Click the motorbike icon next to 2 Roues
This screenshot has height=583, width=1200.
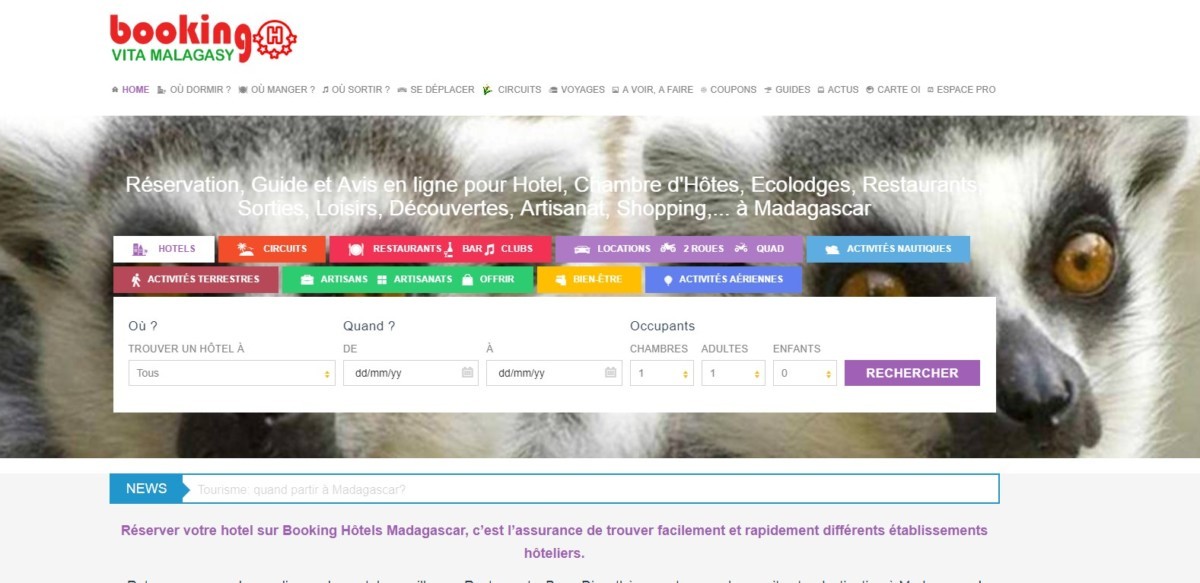pyautogui.click(x=668, y=248)
